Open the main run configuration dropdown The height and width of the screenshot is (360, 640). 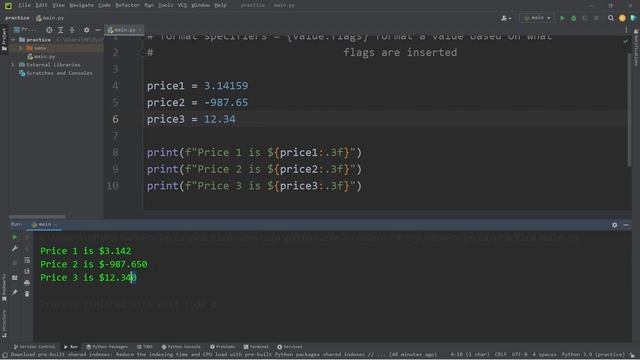tap(537, 18)
